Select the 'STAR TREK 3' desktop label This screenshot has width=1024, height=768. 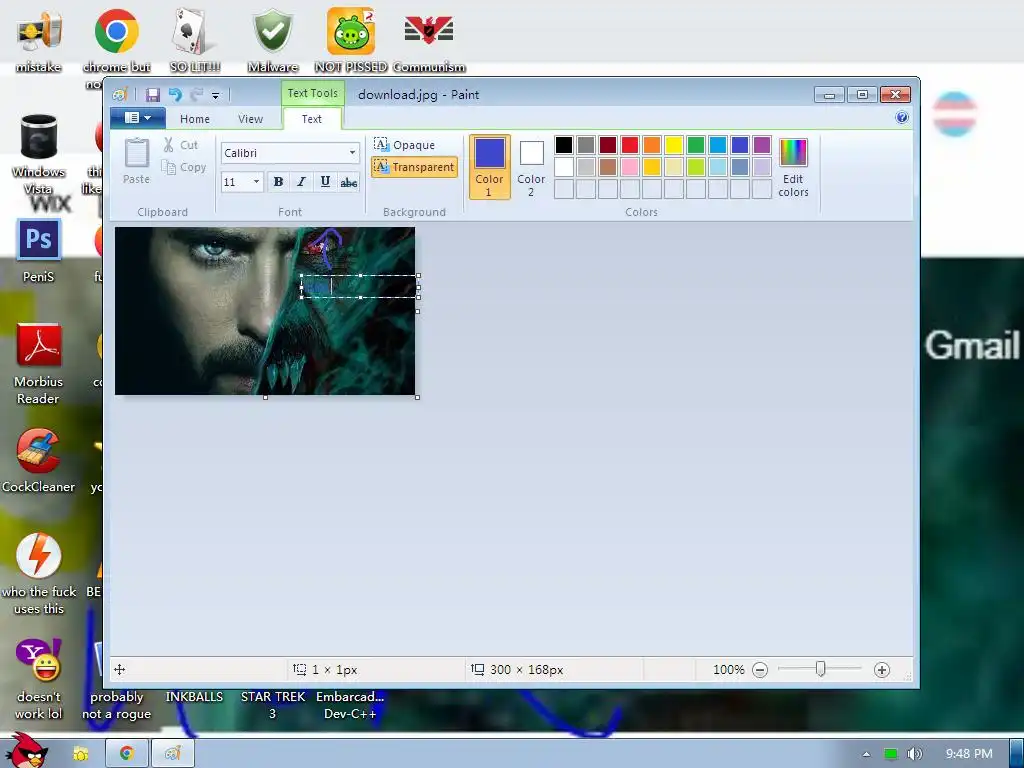click(273, 705)
